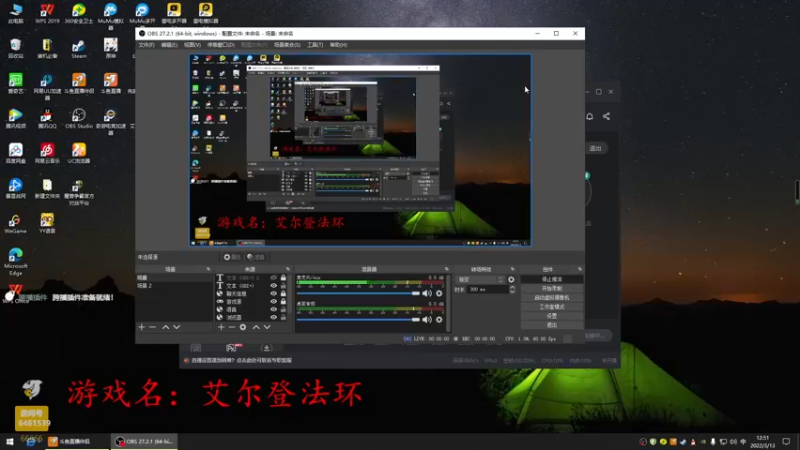Viewport: 800px width, 450px height.
Task: Pop out the Scene Transitions dock panel
Action: (x=512, y=269)
